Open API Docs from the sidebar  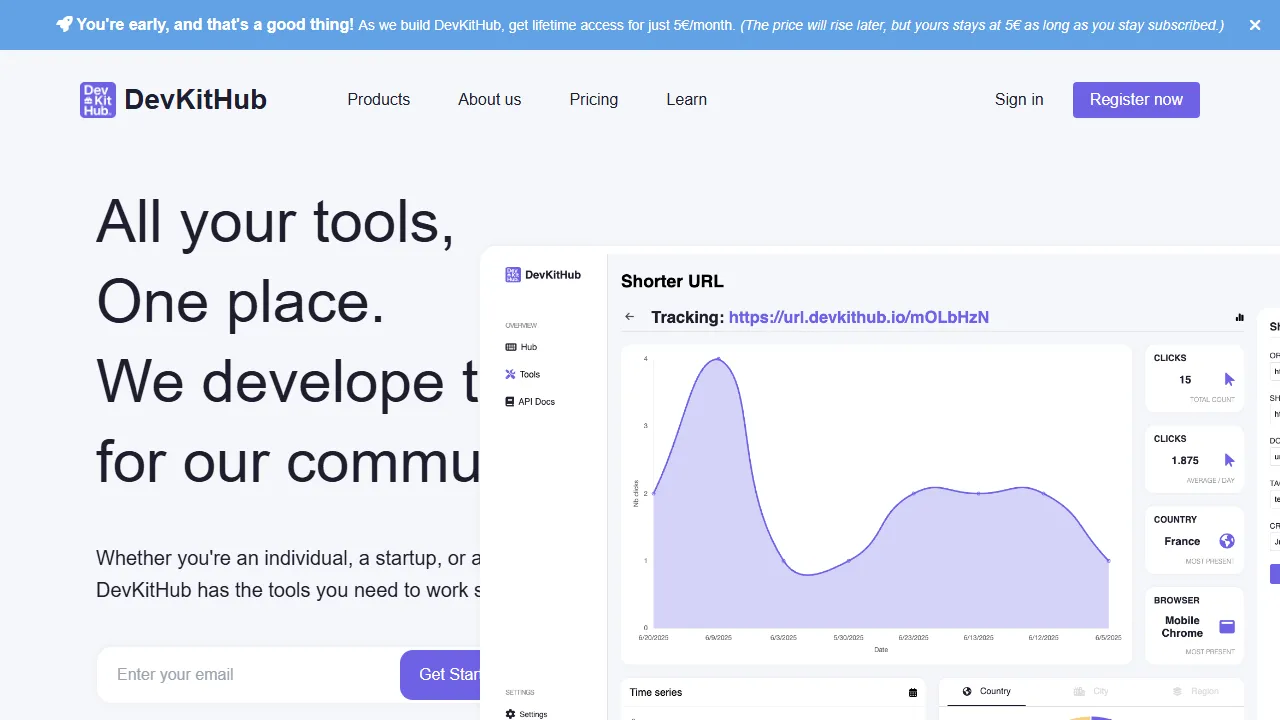pyautogui.click(x=534, y=401)
